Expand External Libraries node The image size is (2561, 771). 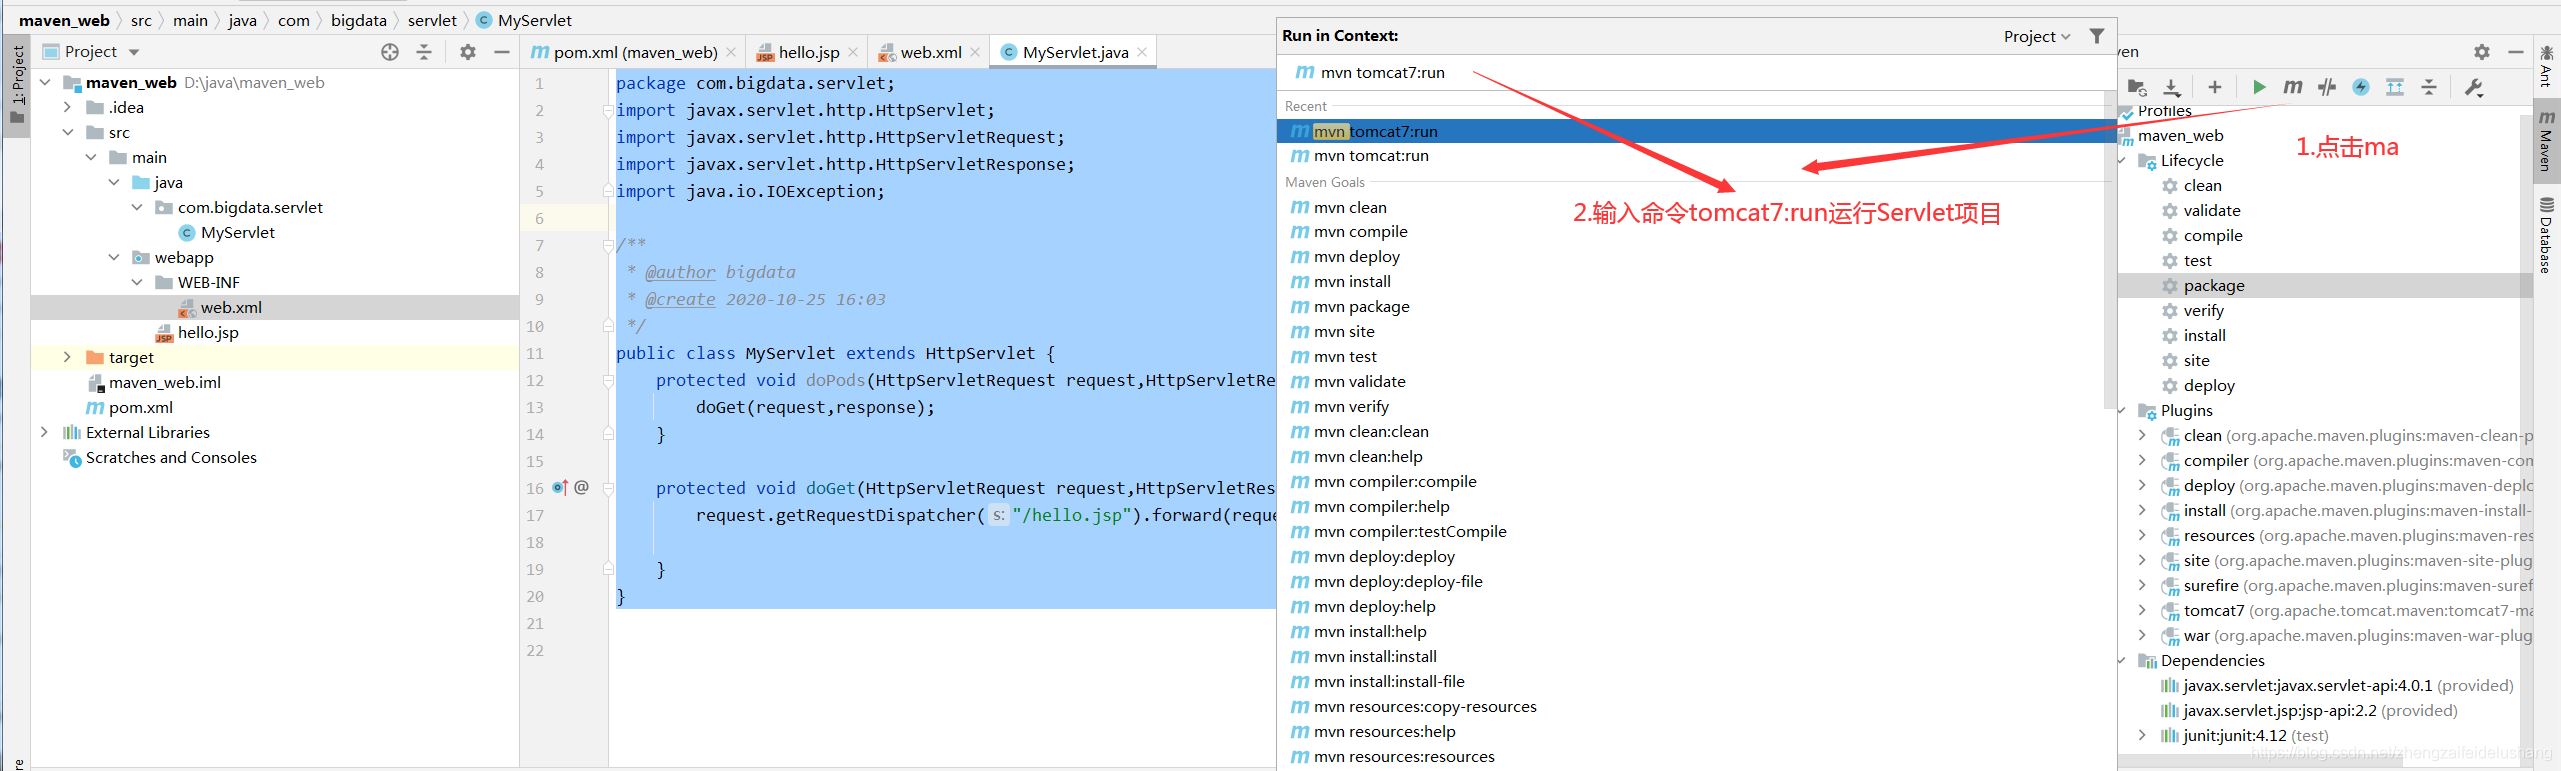(x=45, y=432)
